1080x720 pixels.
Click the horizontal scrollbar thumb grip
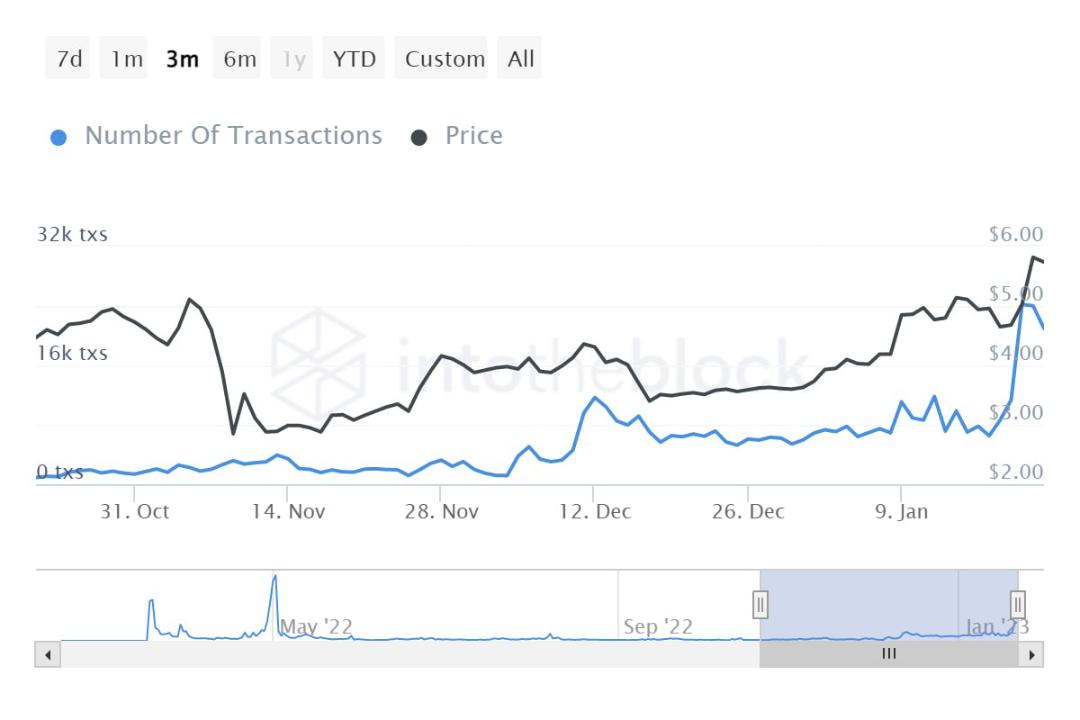[888, 655]
